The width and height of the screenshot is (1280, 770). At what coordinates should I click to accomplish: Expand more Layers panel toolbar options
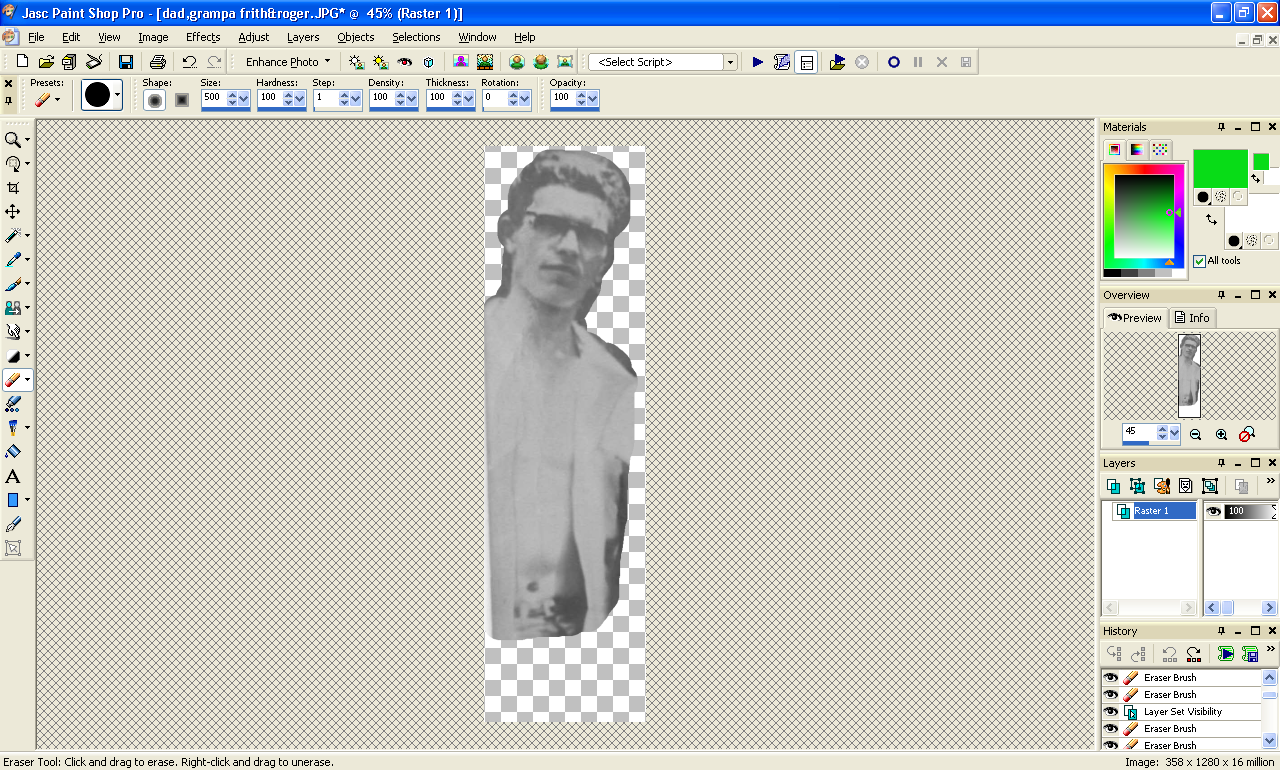point(1271,481)
